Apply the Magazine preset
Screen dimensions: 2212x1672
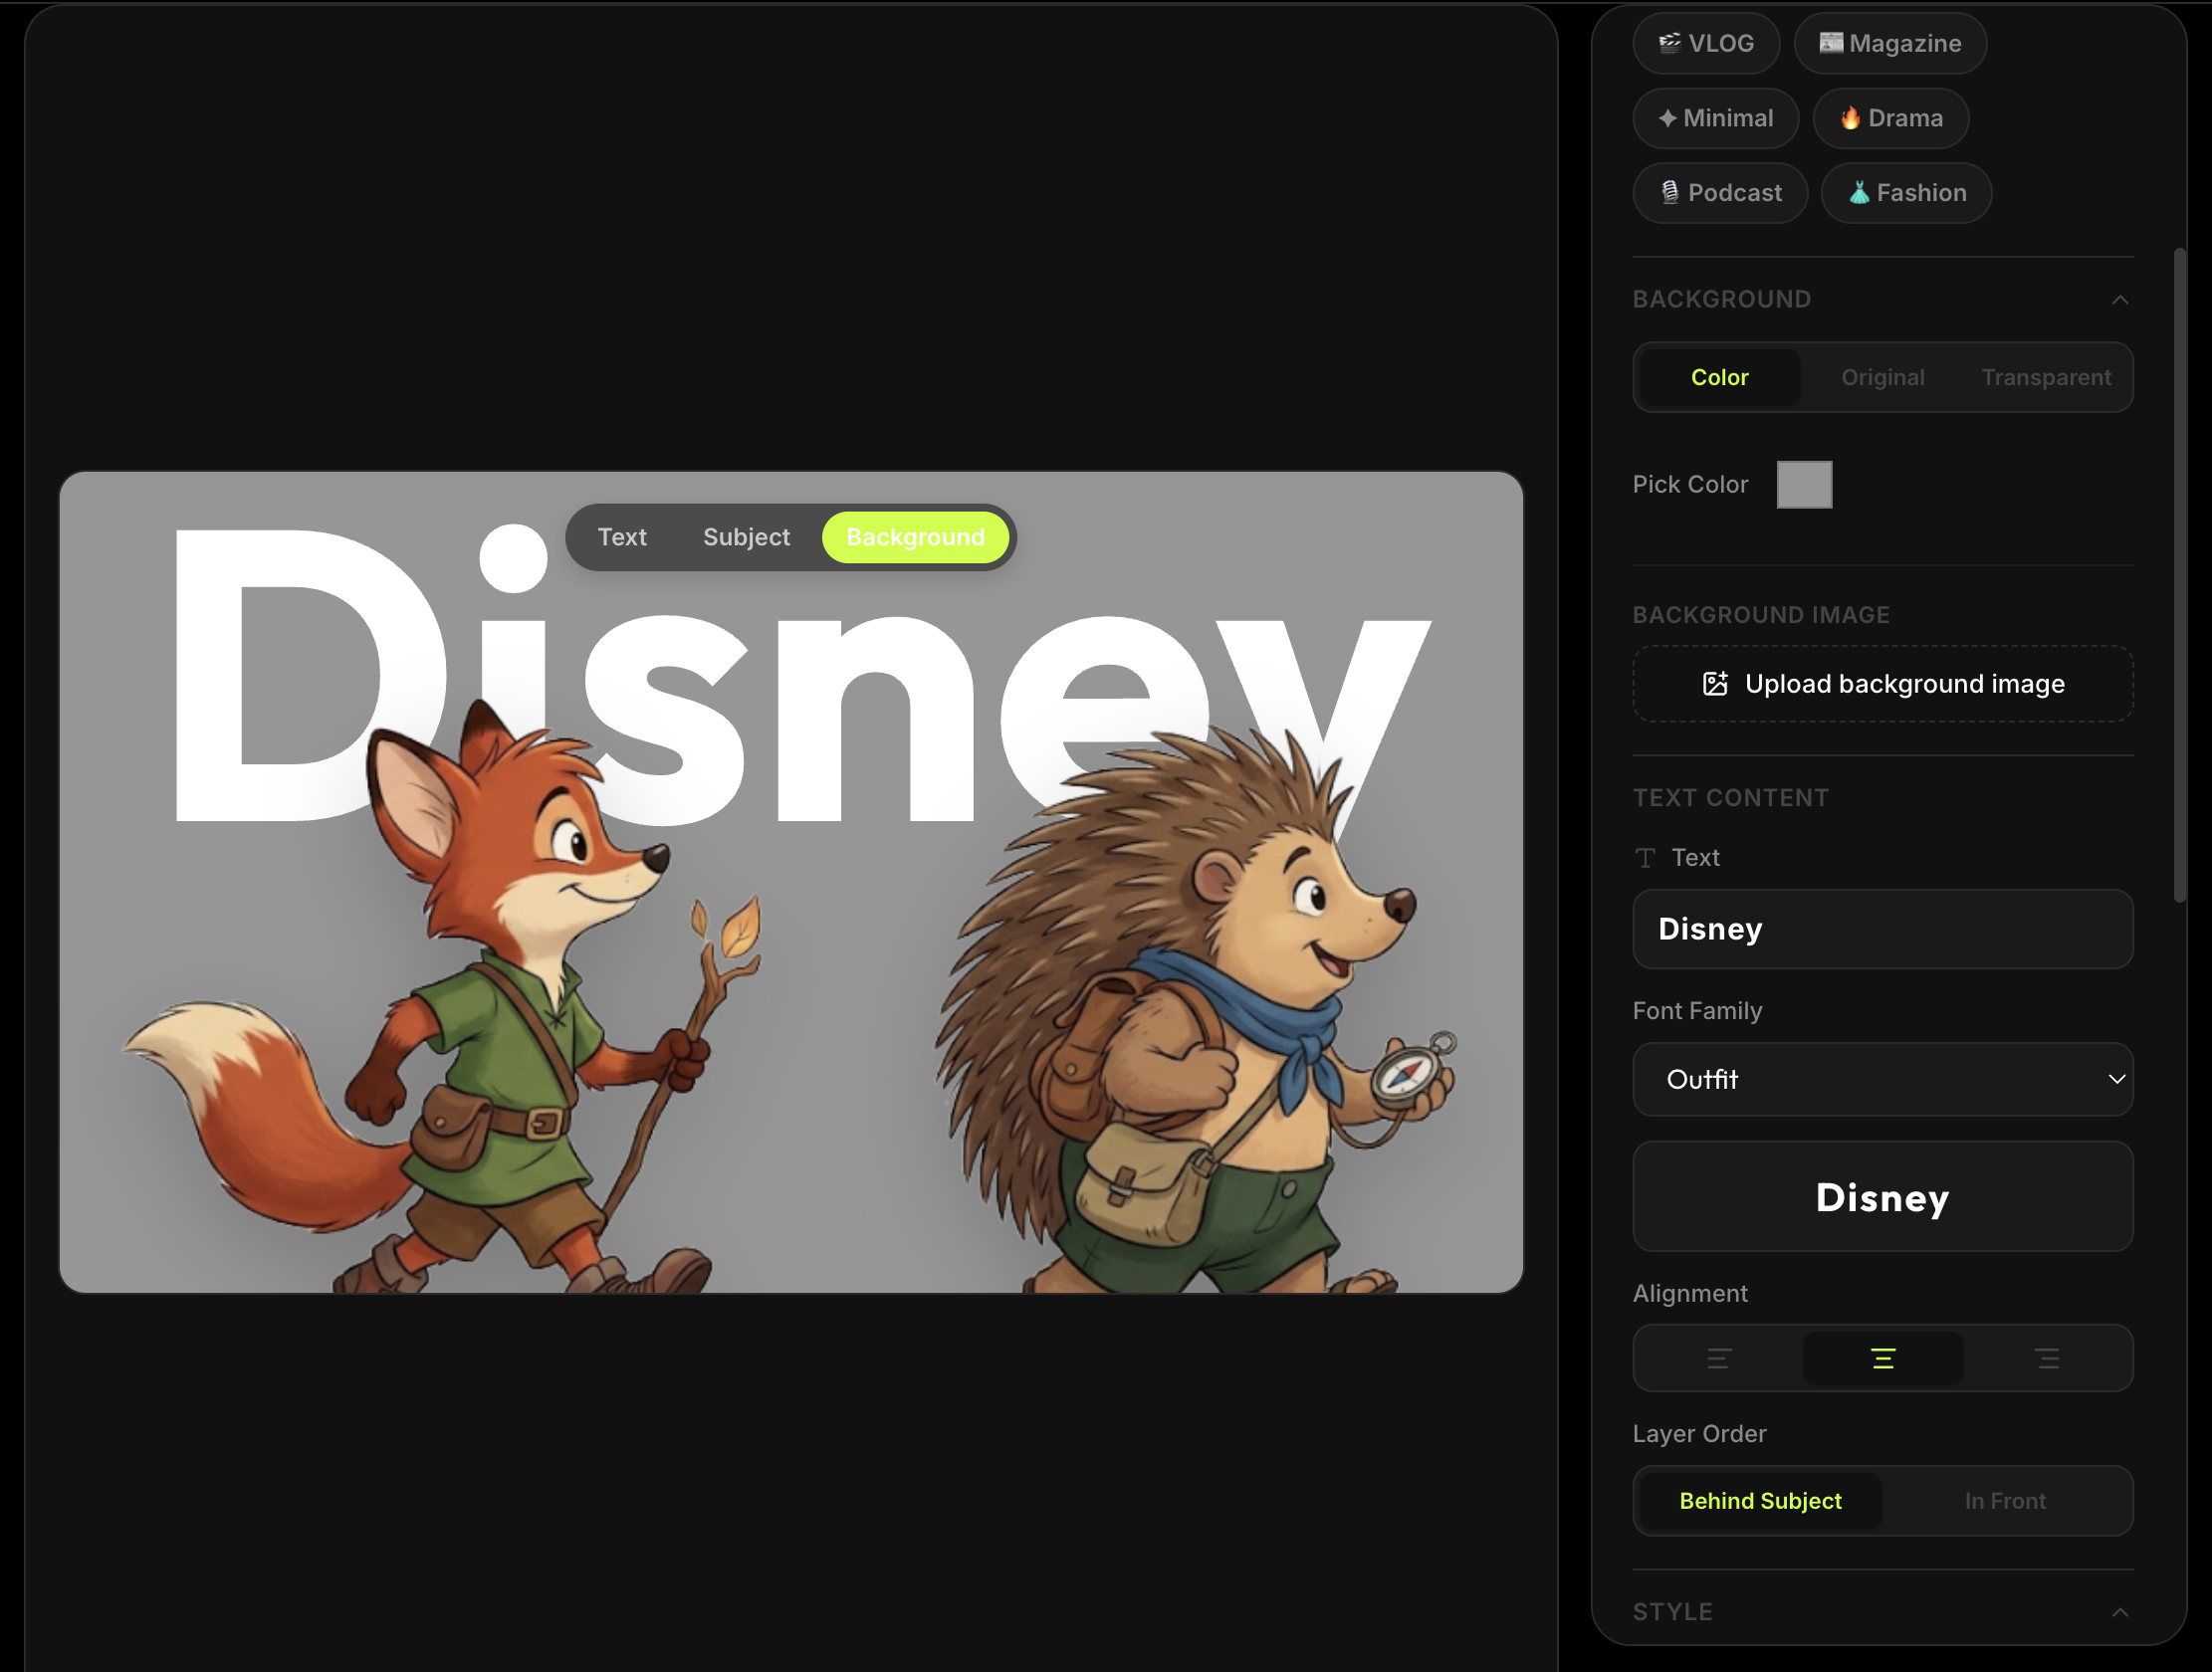tap(1890, 43)
